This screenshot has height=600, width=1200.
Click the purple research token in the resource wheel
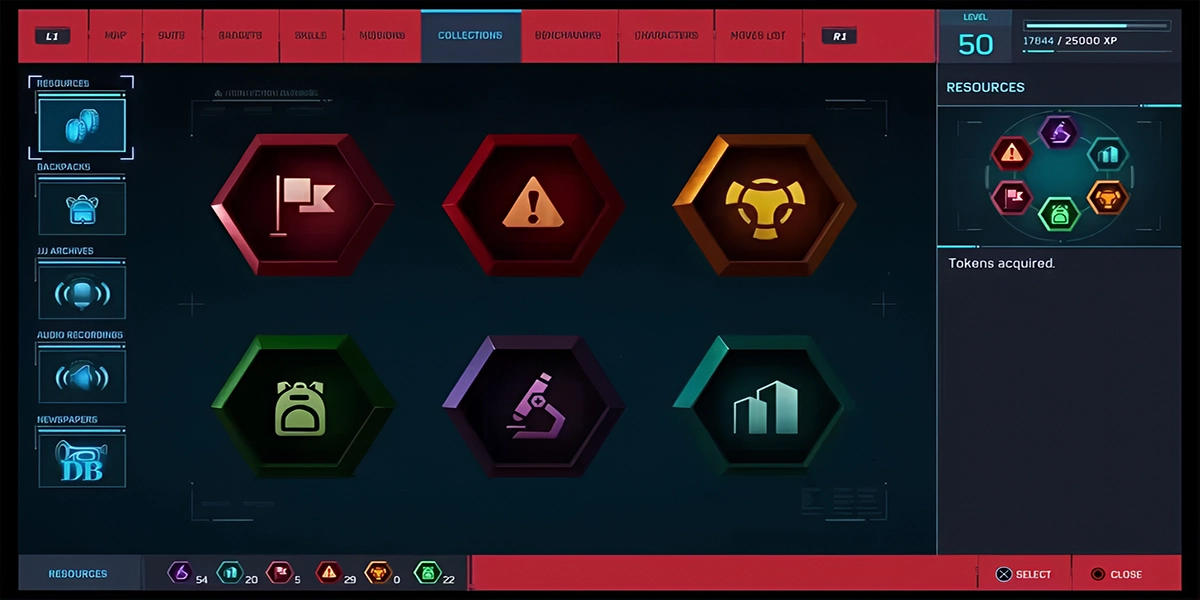[1059, 132]
